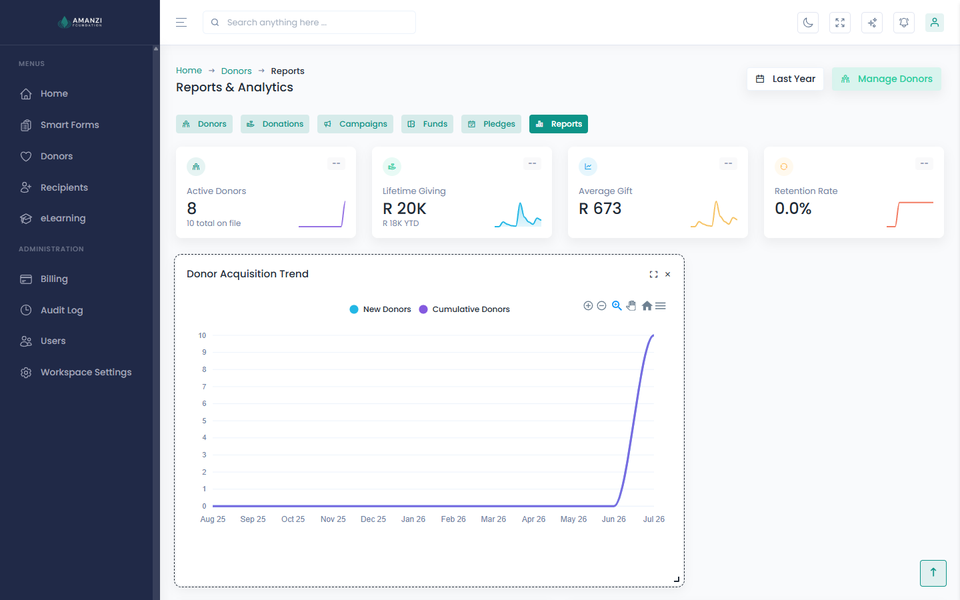Switch to the Campaigns tab
960x600 pixels.
pos(355,124)
